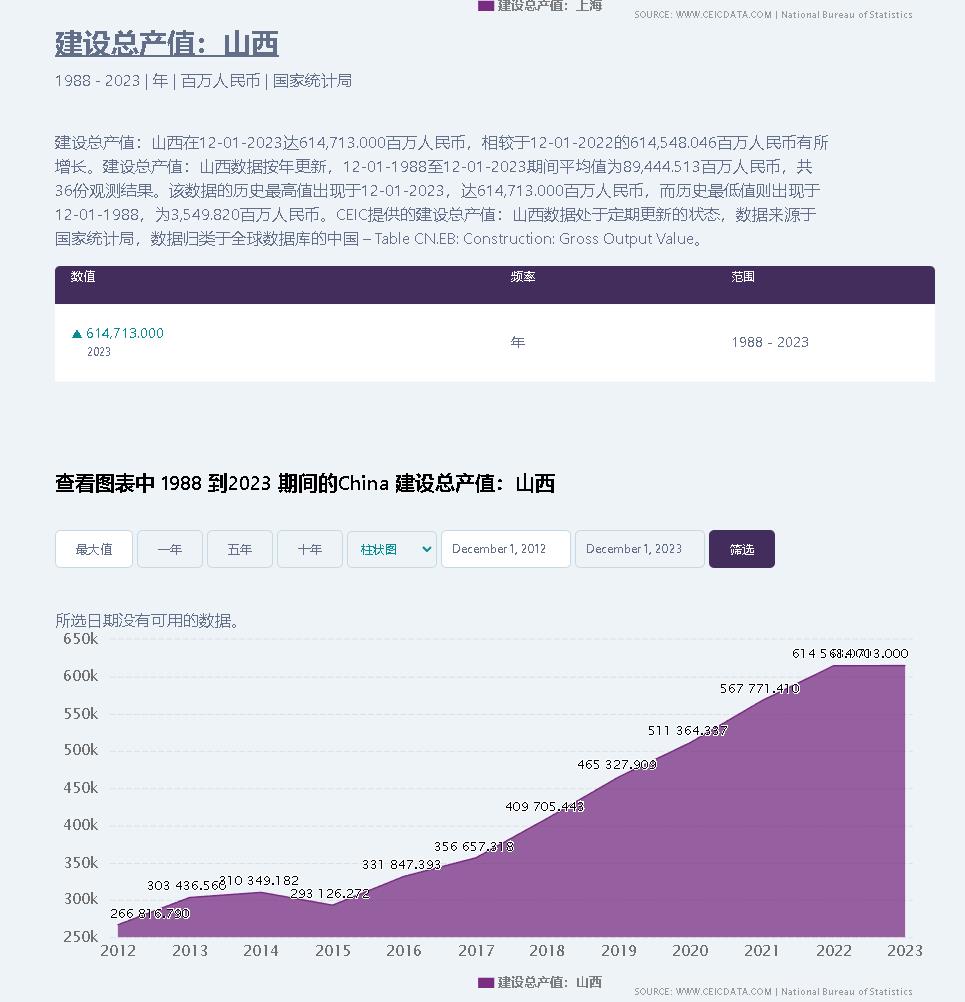Edit the December 1, 2023 end date
The width and height of the screenshot is (965, 1002).
point(639,549)
